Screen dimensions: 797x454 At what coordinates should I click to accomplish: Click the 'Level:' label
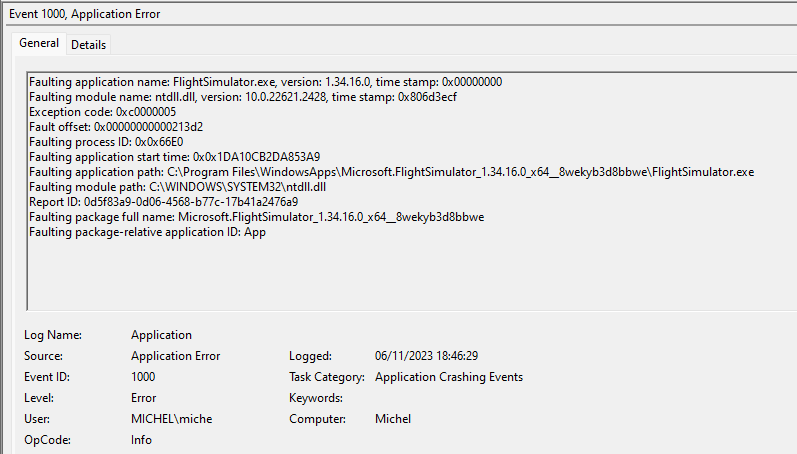[39, 398]
